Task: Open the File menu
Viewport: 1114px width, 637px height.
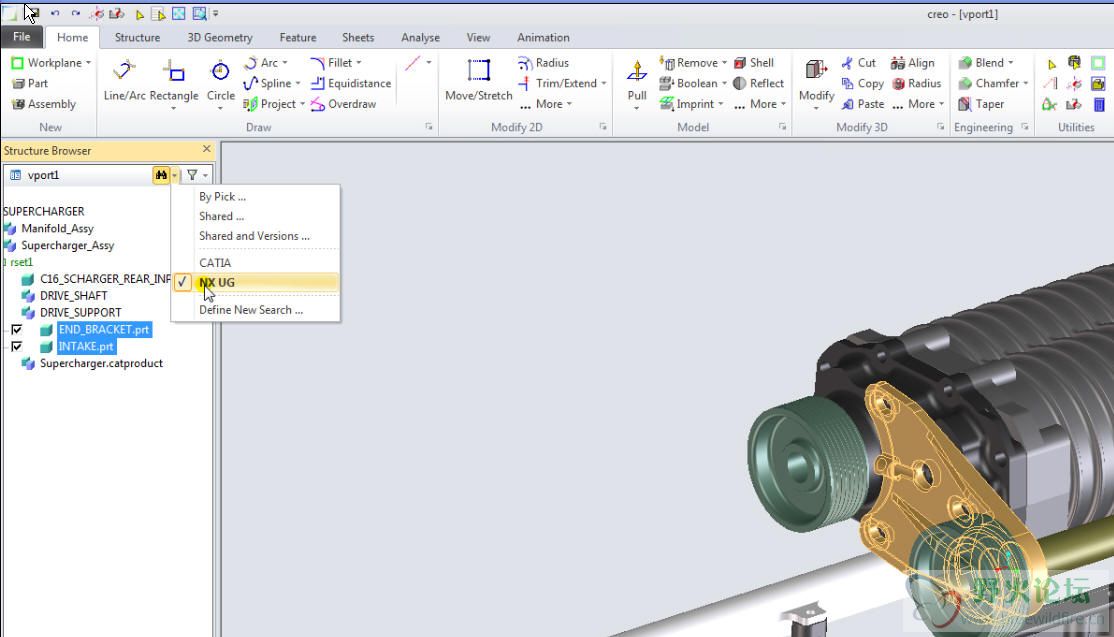Action: point(21,37)
